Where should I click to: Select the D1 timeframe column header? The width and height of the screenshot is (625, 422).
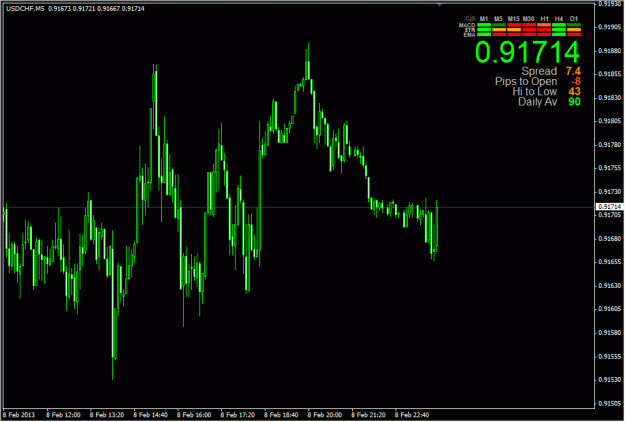point(574,19)
